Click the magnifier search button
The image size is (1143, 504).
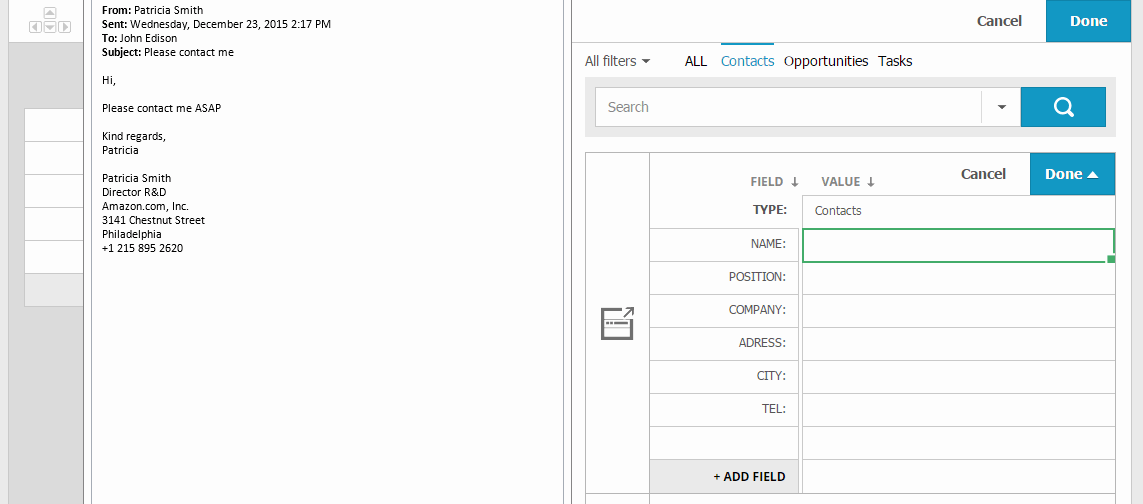click(x=1063, y=107)
